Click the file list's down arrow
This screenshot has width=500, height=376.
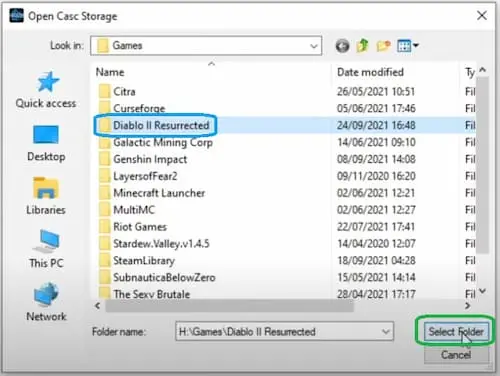[482, 291]
